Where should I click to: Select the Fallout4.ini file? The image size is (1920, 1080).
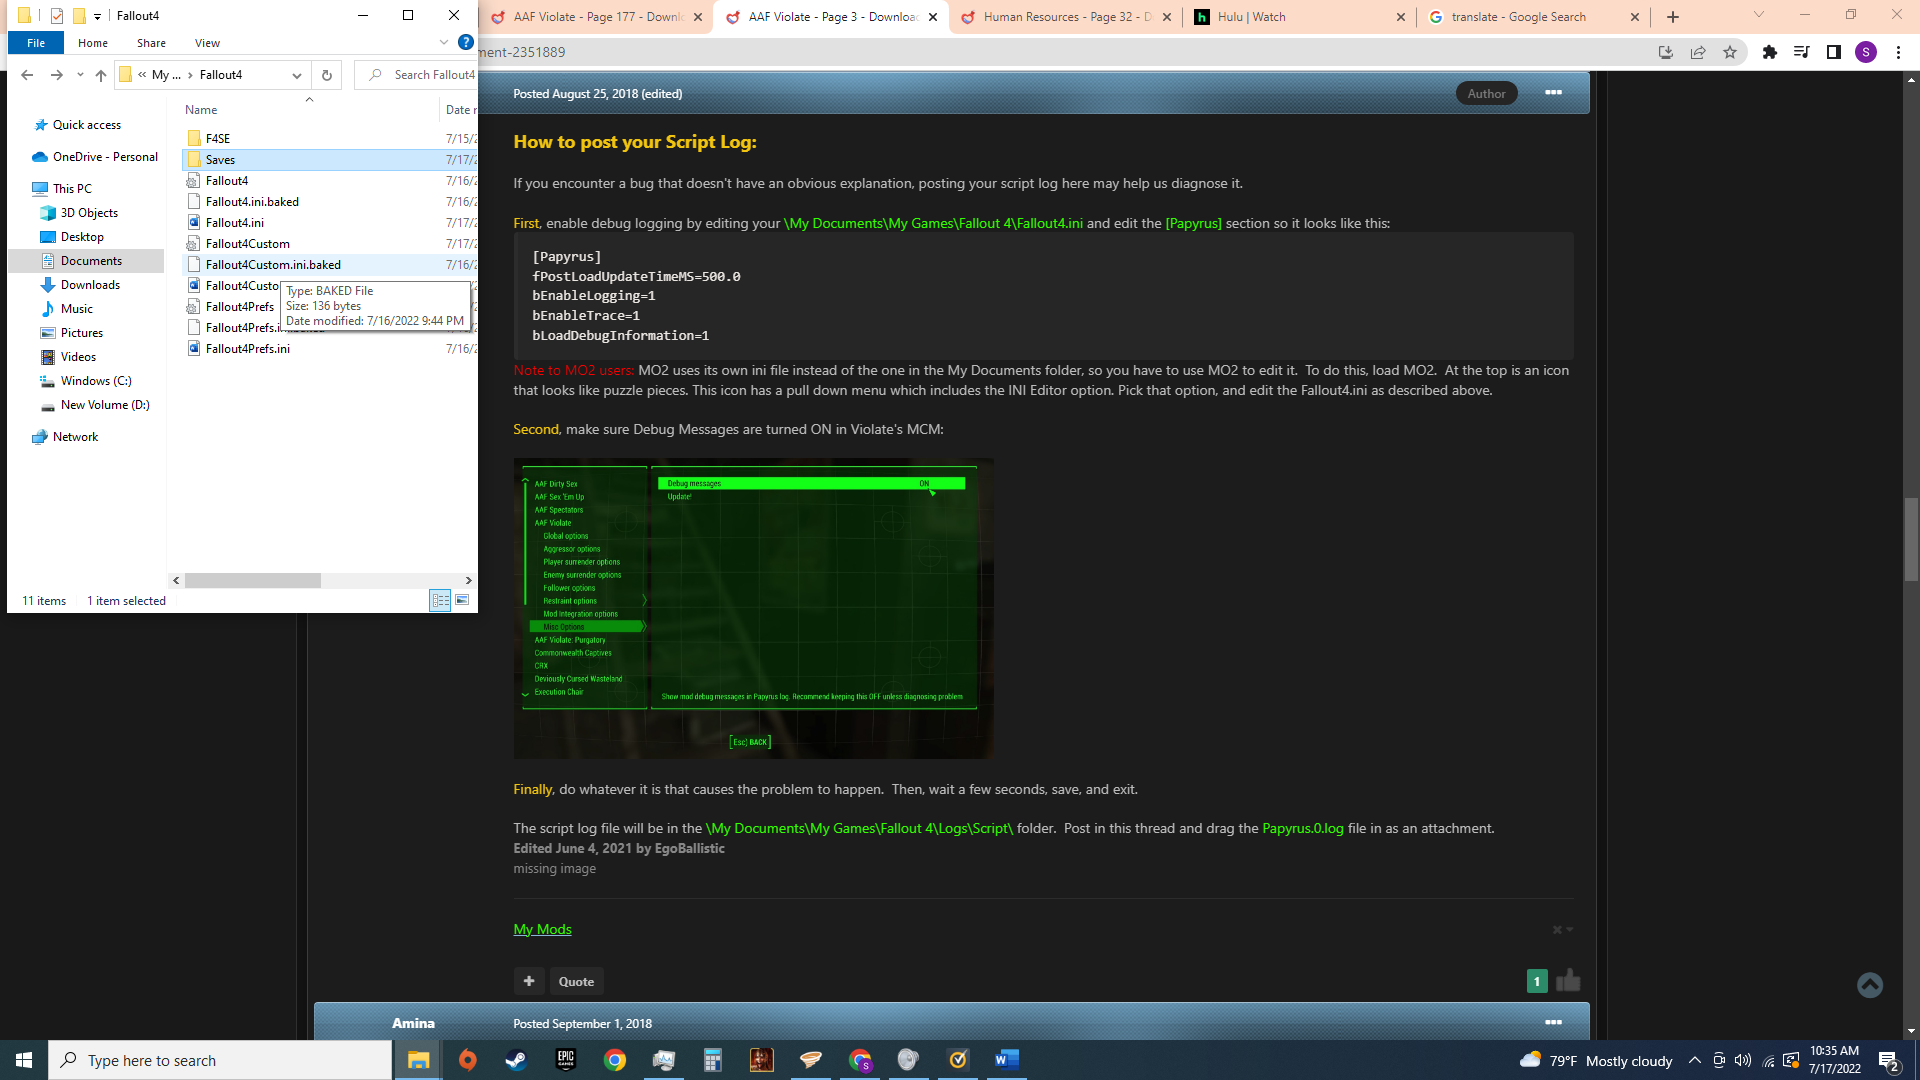coord(234,223)
